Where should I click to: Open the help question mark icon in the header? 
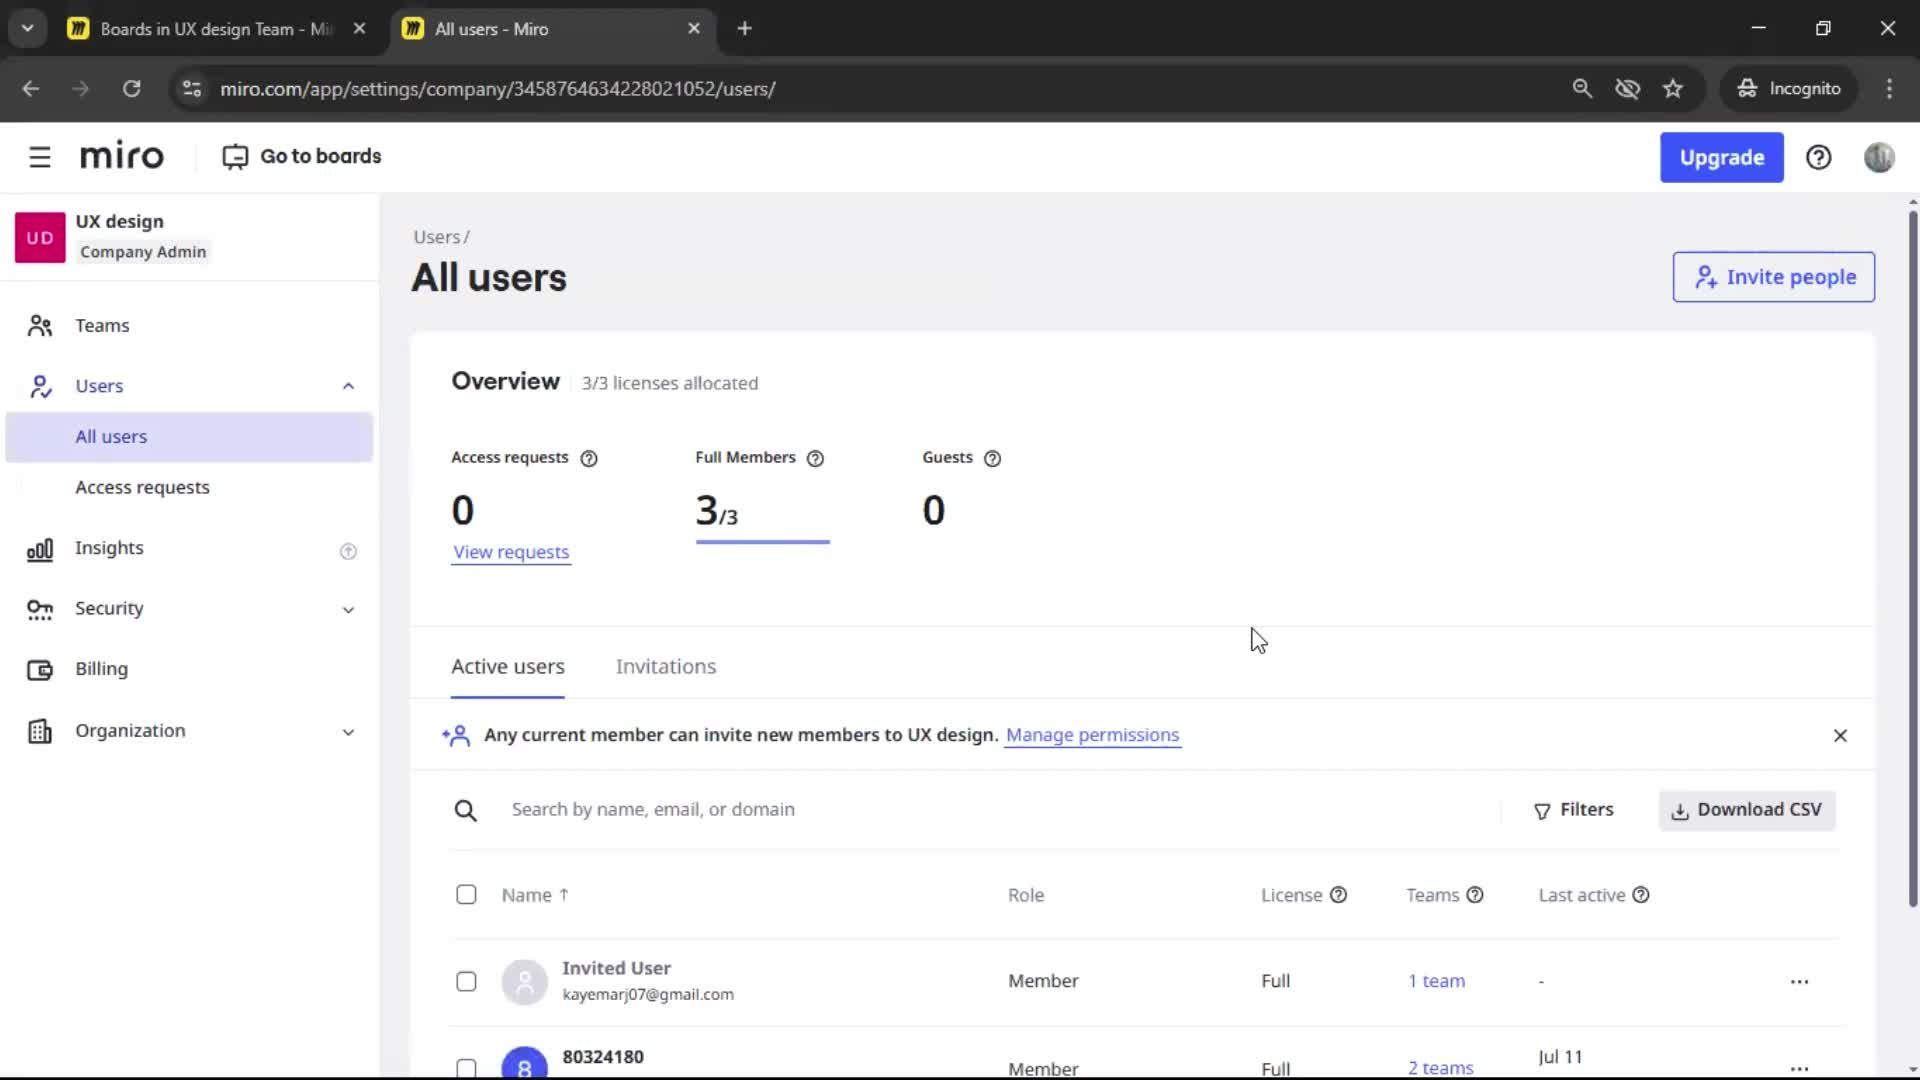pos(1818,157)
